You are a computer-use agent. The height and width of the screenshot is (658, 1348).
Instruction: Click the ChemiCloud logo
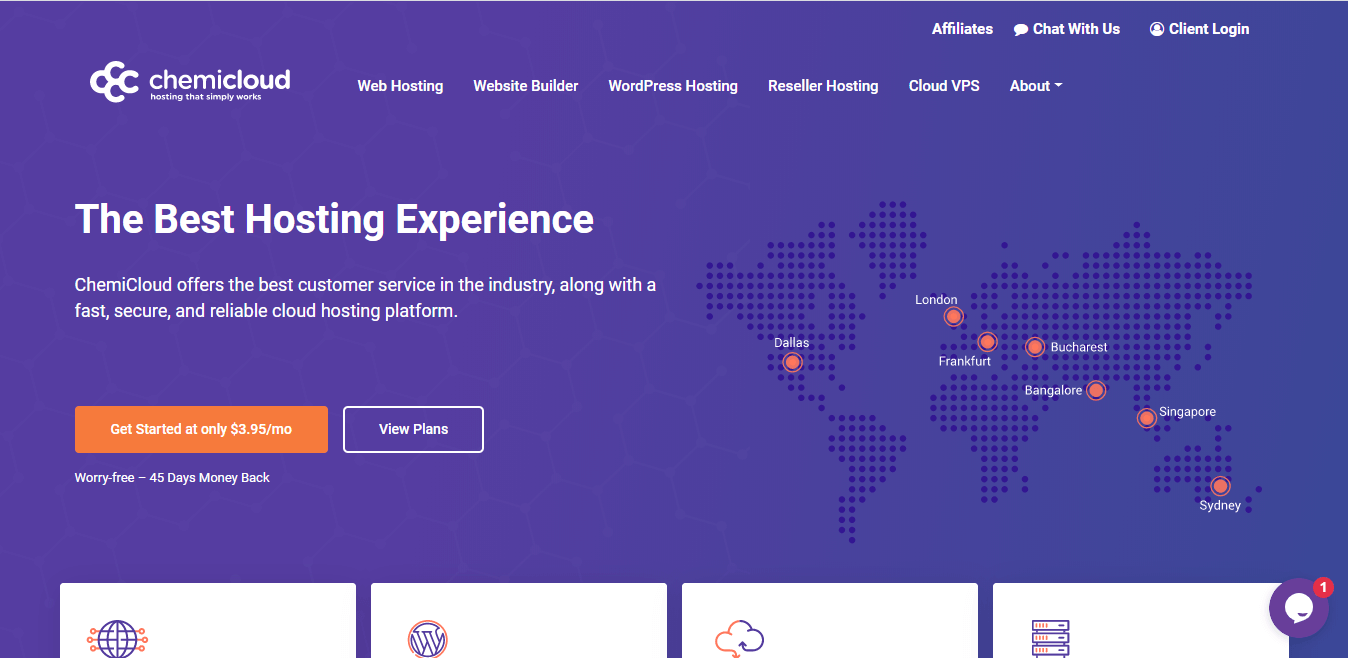(x=190, y=83)
